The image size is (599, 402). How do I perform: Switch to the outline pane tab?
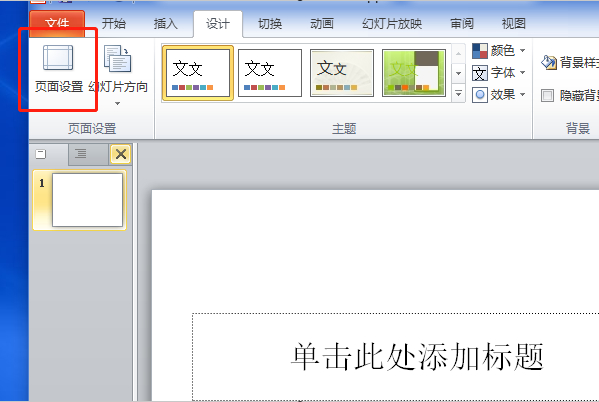click(x=88, y=154)
